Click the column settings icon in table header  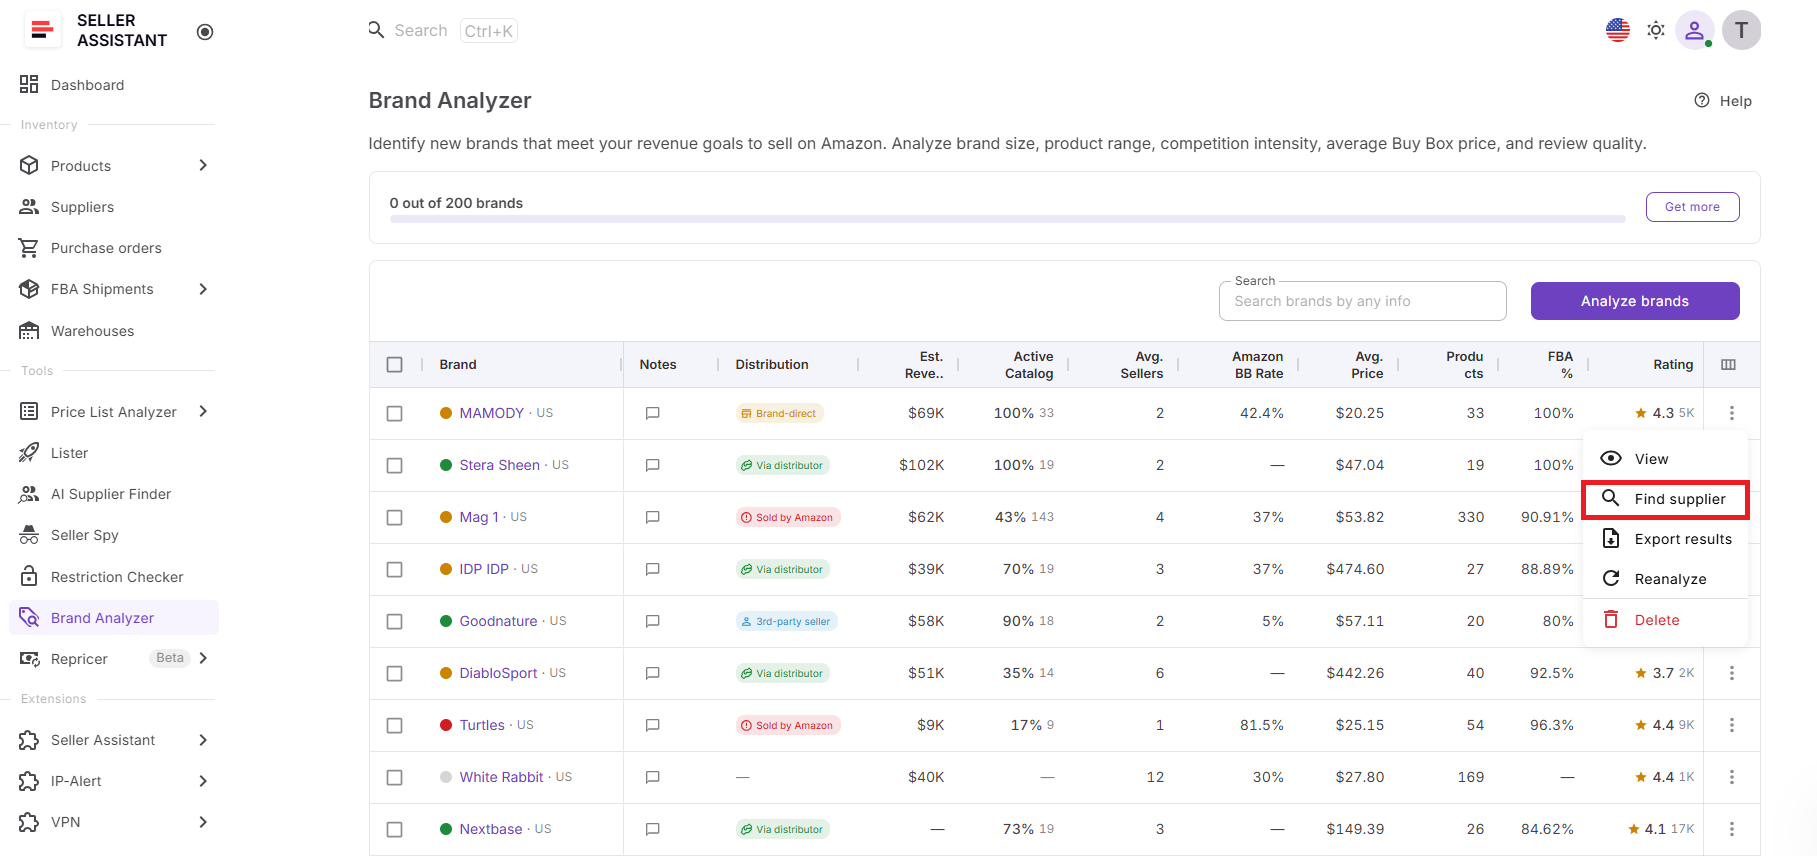(x=1728, y=365)
